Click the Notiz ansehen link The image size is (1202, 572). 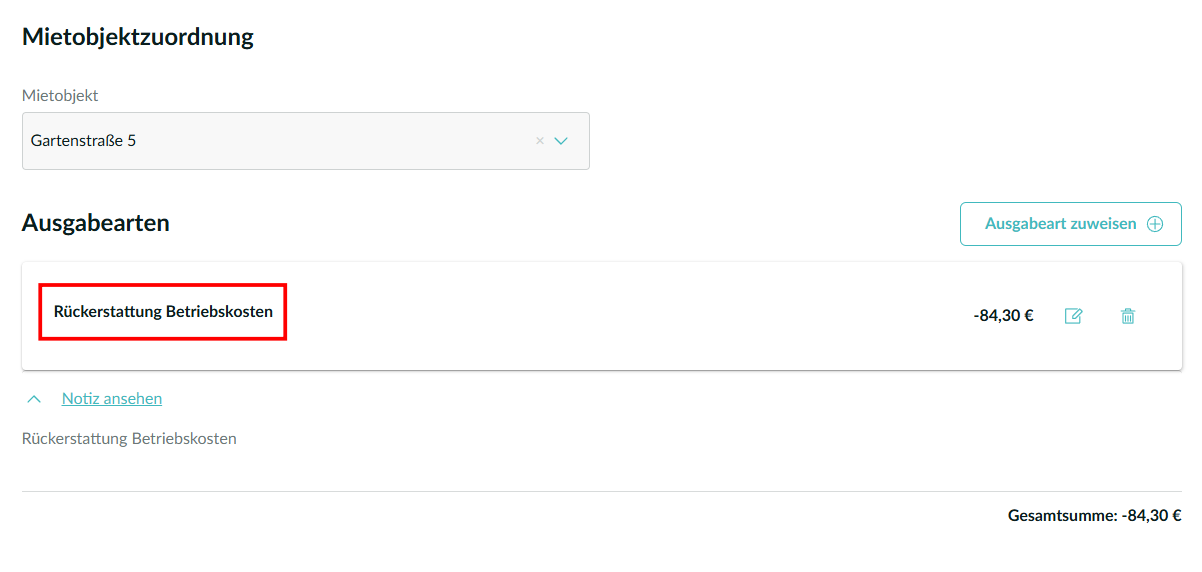[x=112, y=399]
